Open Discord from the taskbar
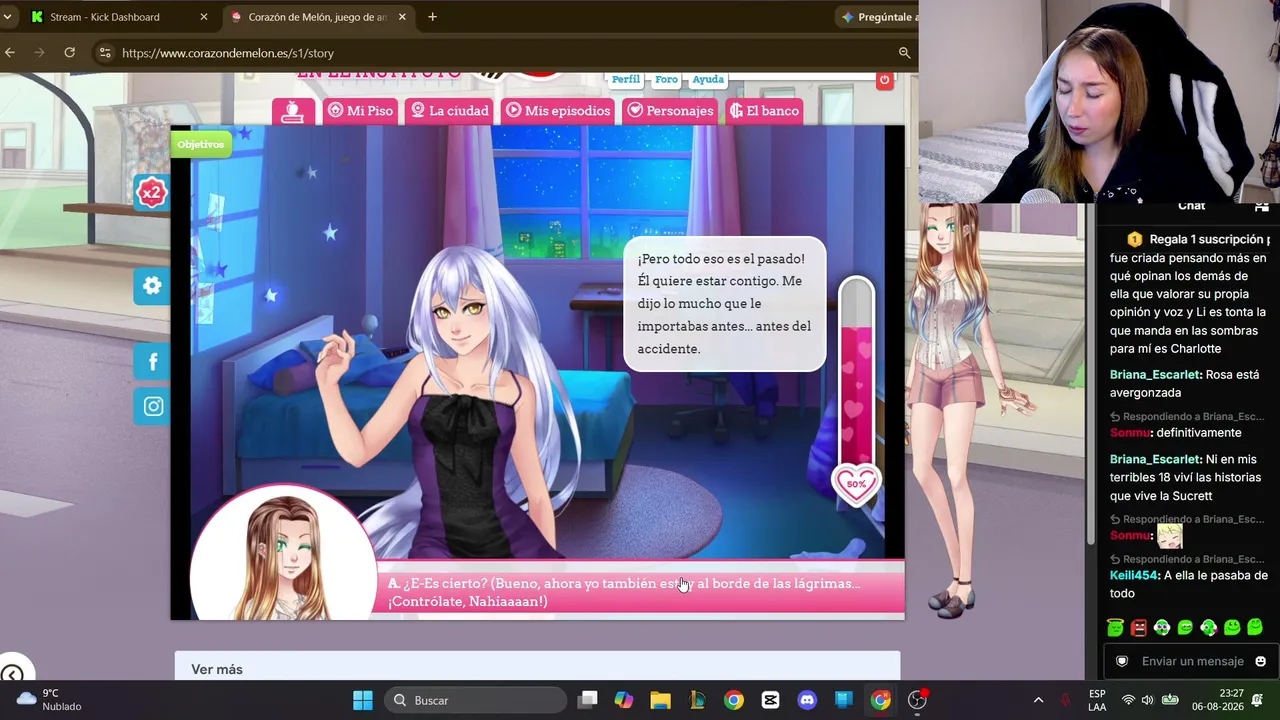The height and width of the screenshot is (720, 1280). [x=807, y=700]
